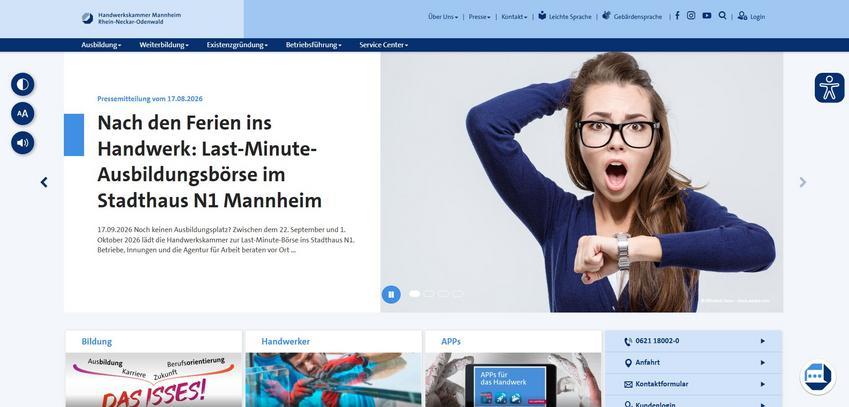Go to previous slide arrow
Viewport: 849px width, 407px height.
pyautogui.click(x=44, y=182)
